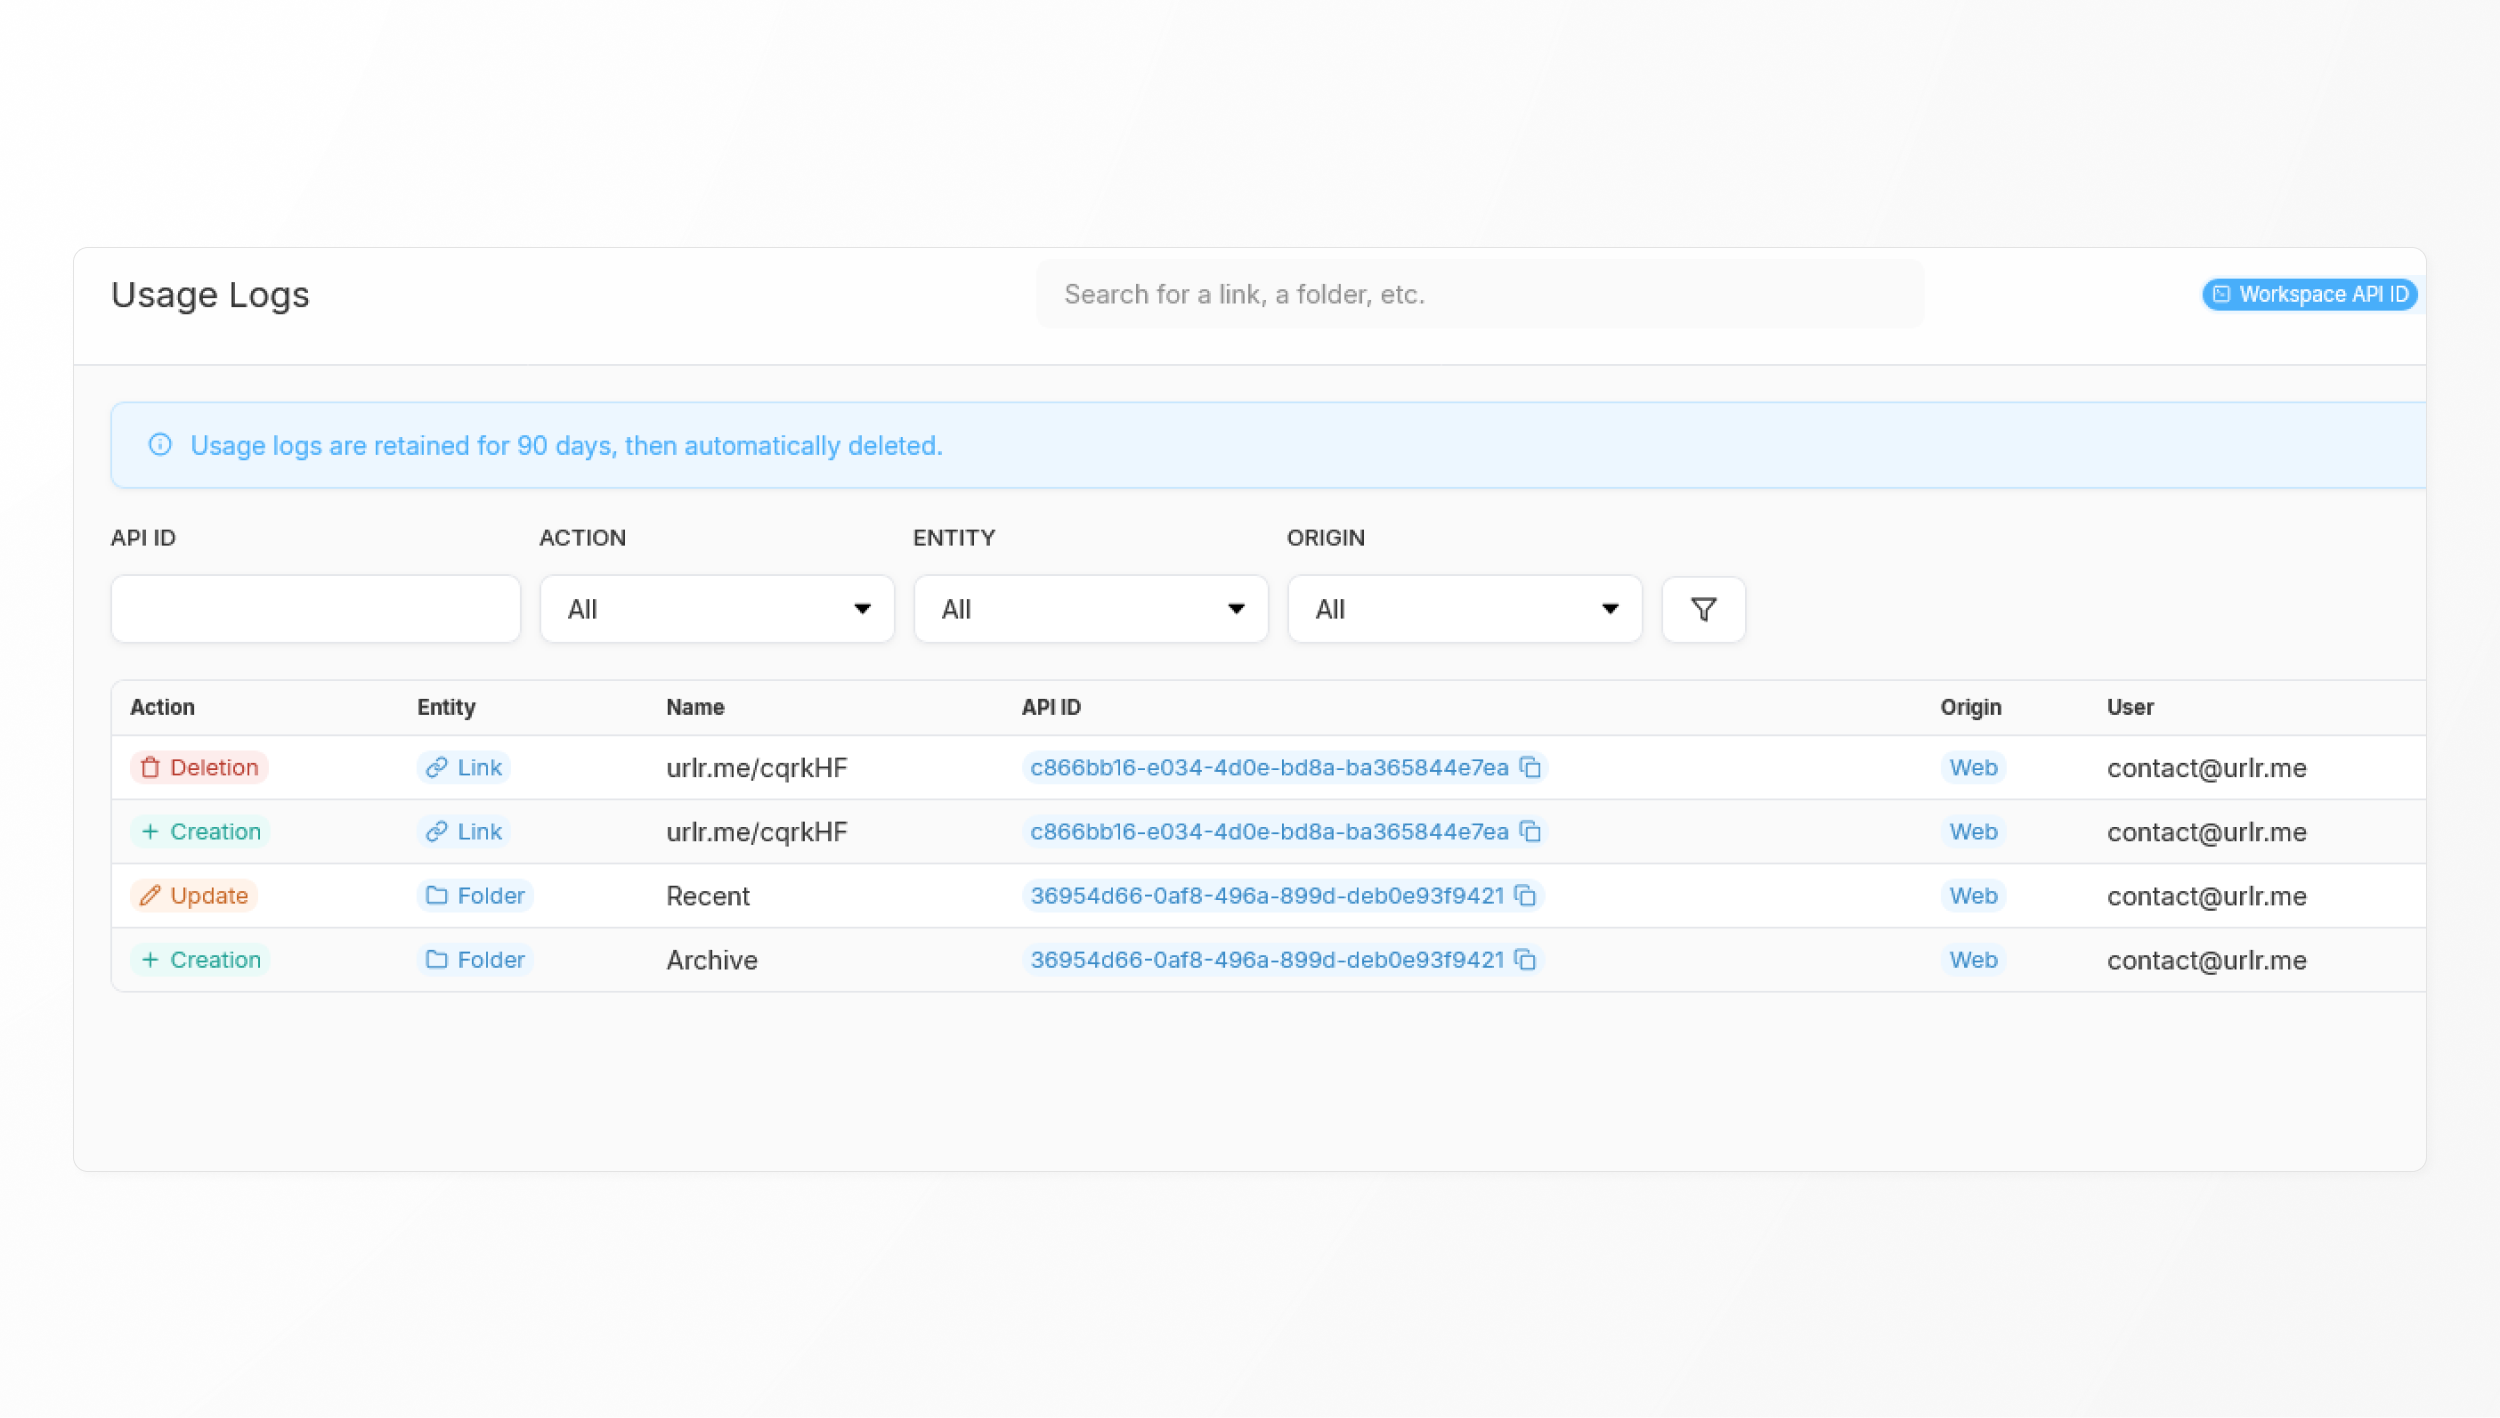Copy API ID in the Link Creation row
The height and width of the screenshot is (1418, 2500).
[x=1530, y=831]
